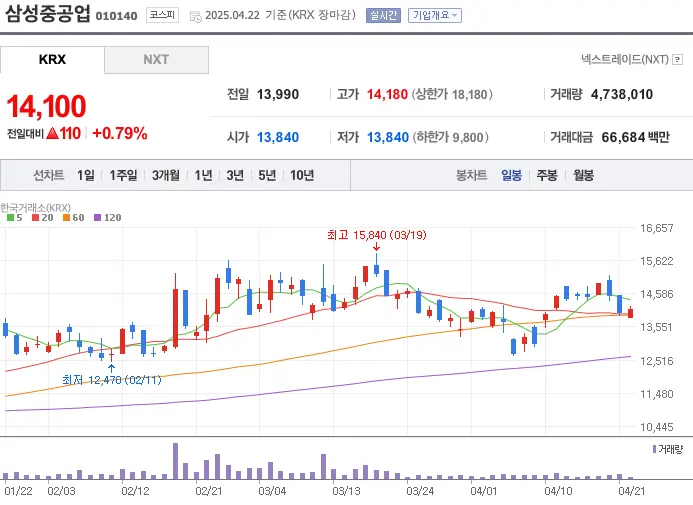Switch to the NXT tab
This screenshot has height=505, width=693.
(x=156, y=60)
